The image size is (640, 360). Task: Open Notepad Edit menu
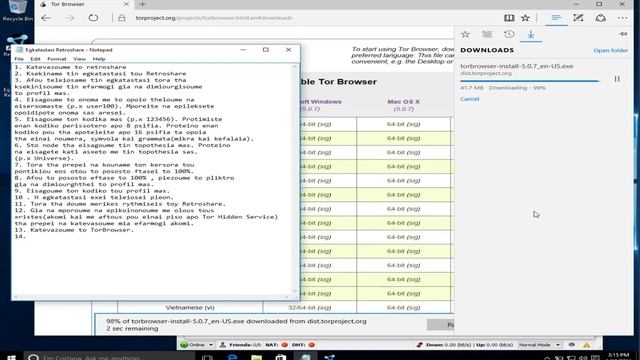click(x=35, y=59)
